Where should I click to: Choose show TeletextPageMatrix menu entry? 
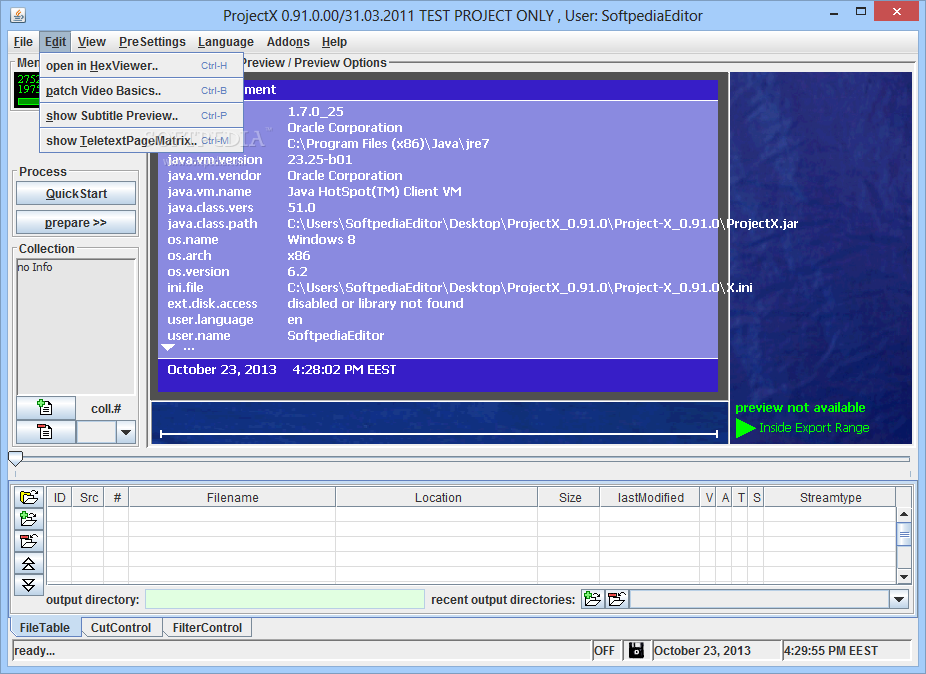point(142,141)
